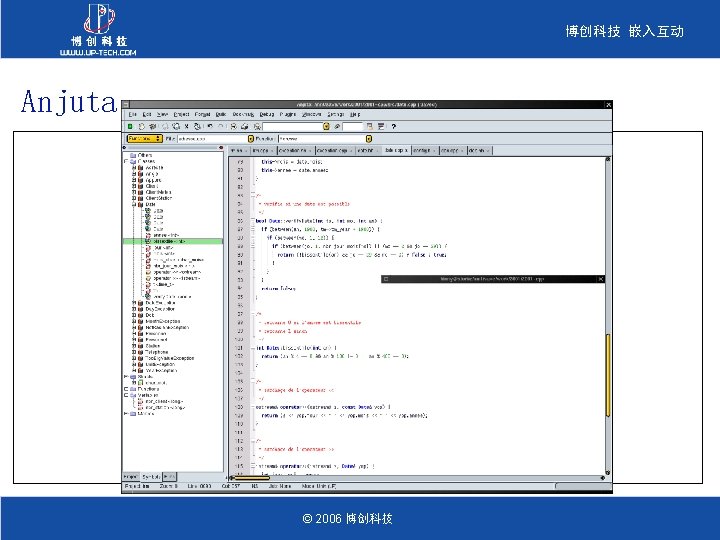Open the Project menu
Image resolution: width=720 pixels, height=540 pixels.
(x=181, y=114)
